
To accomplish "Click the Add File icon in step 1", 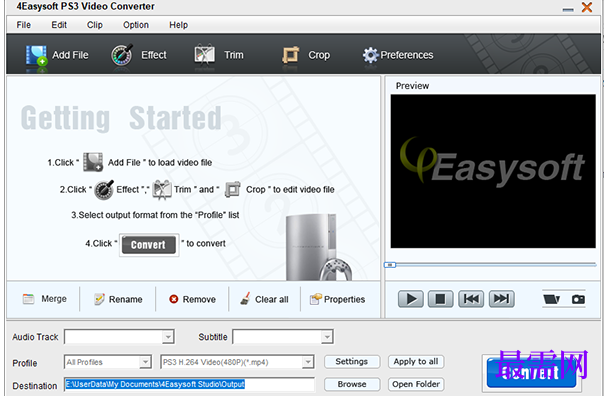I will 93,162.
